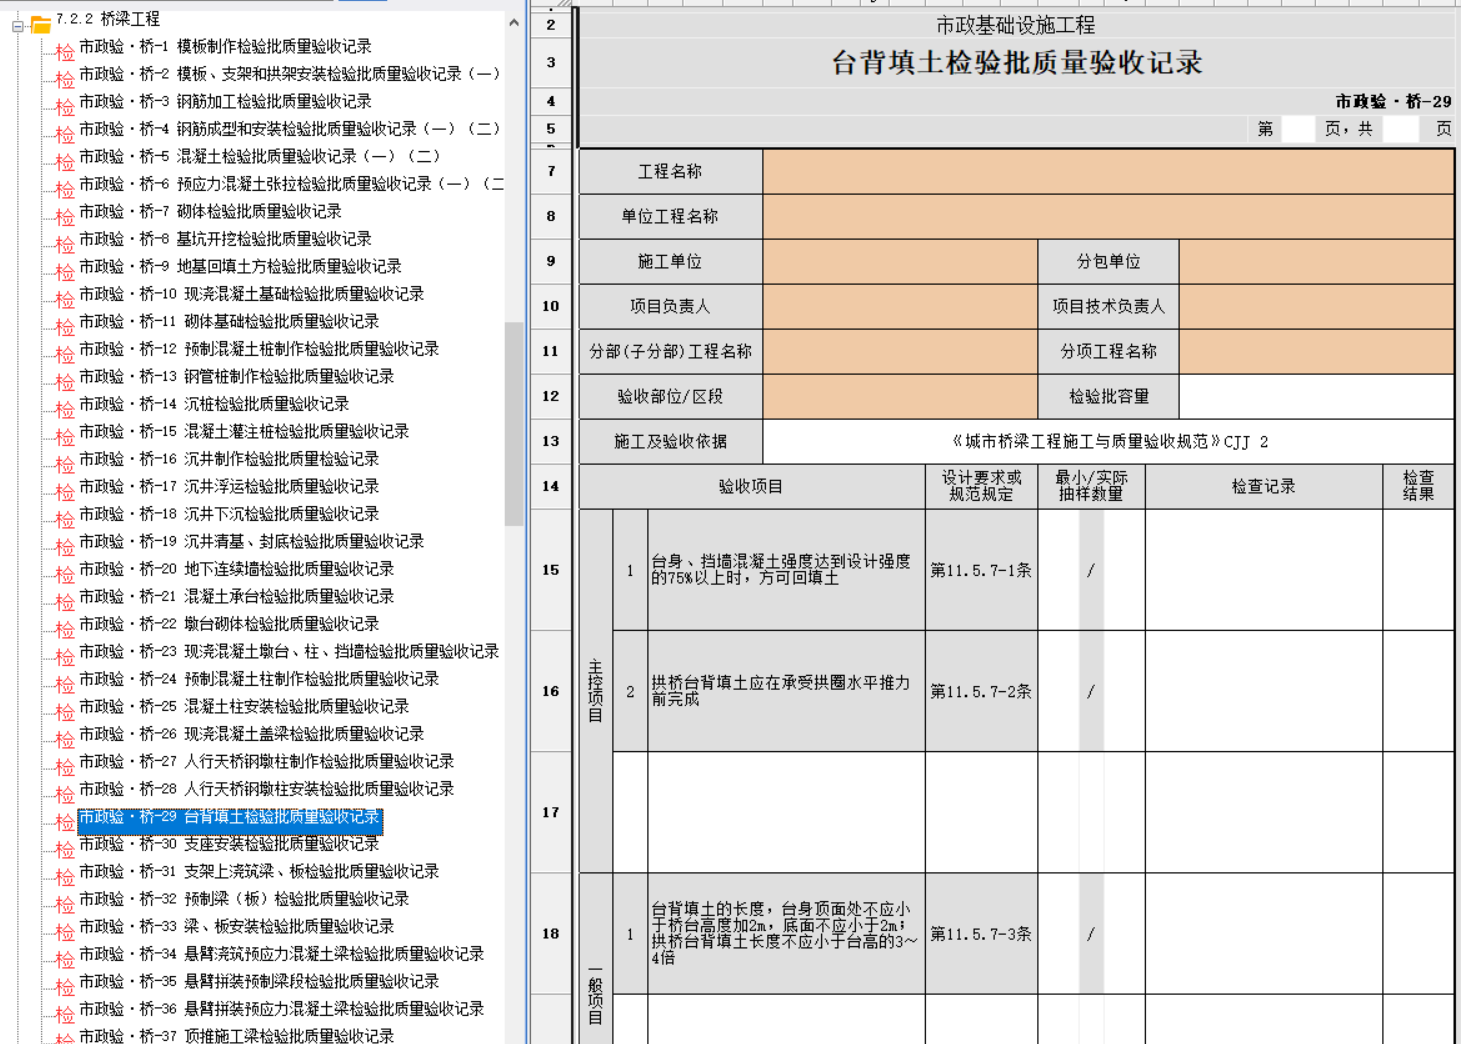Click the page number box after 第
The image size is (1461, 1044).
pyautogui.click(x=1298, y=129)
